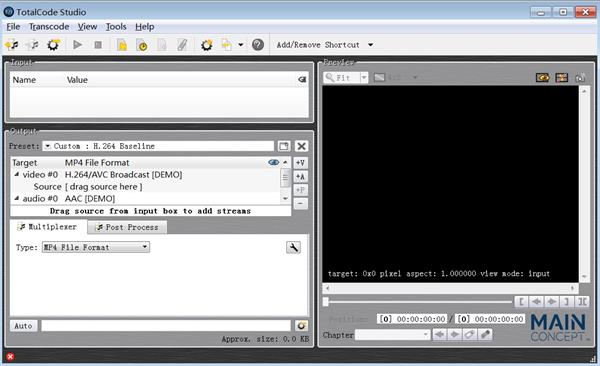Toggle the blue eye on Target row
This screenshot has height=366, width=600.
pyautogui.click(x=274, y=162)
